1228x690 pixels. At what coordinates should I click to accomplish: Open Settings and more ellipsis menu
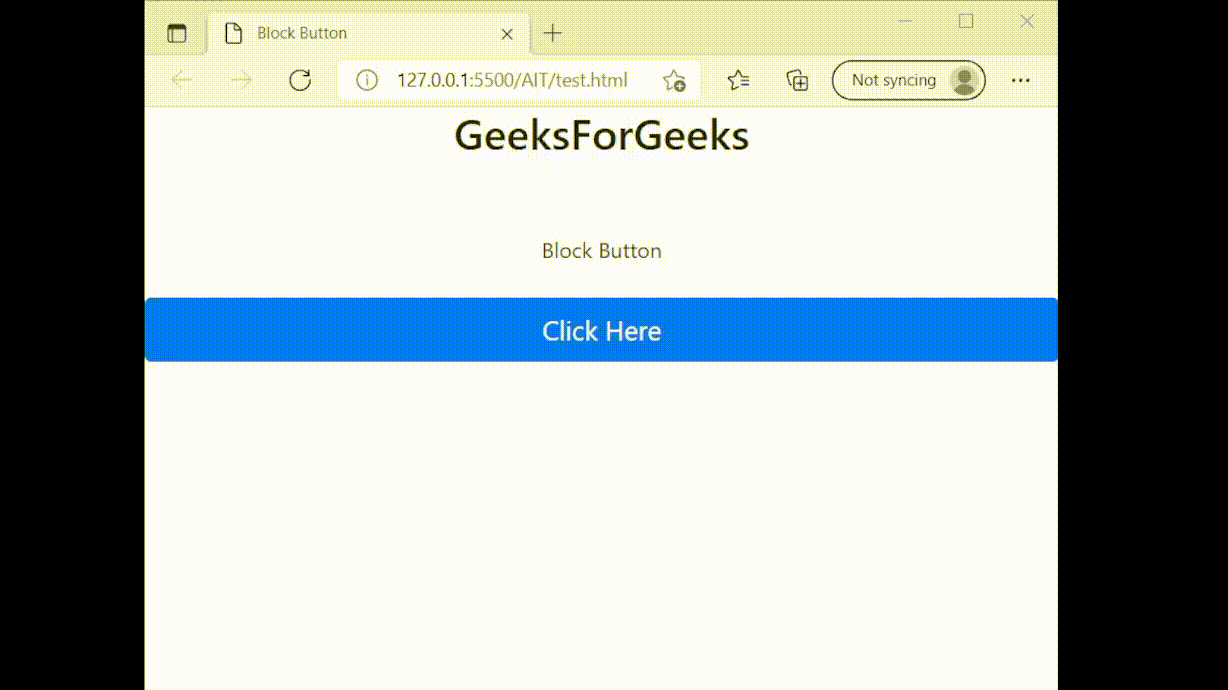[1020, 80]
